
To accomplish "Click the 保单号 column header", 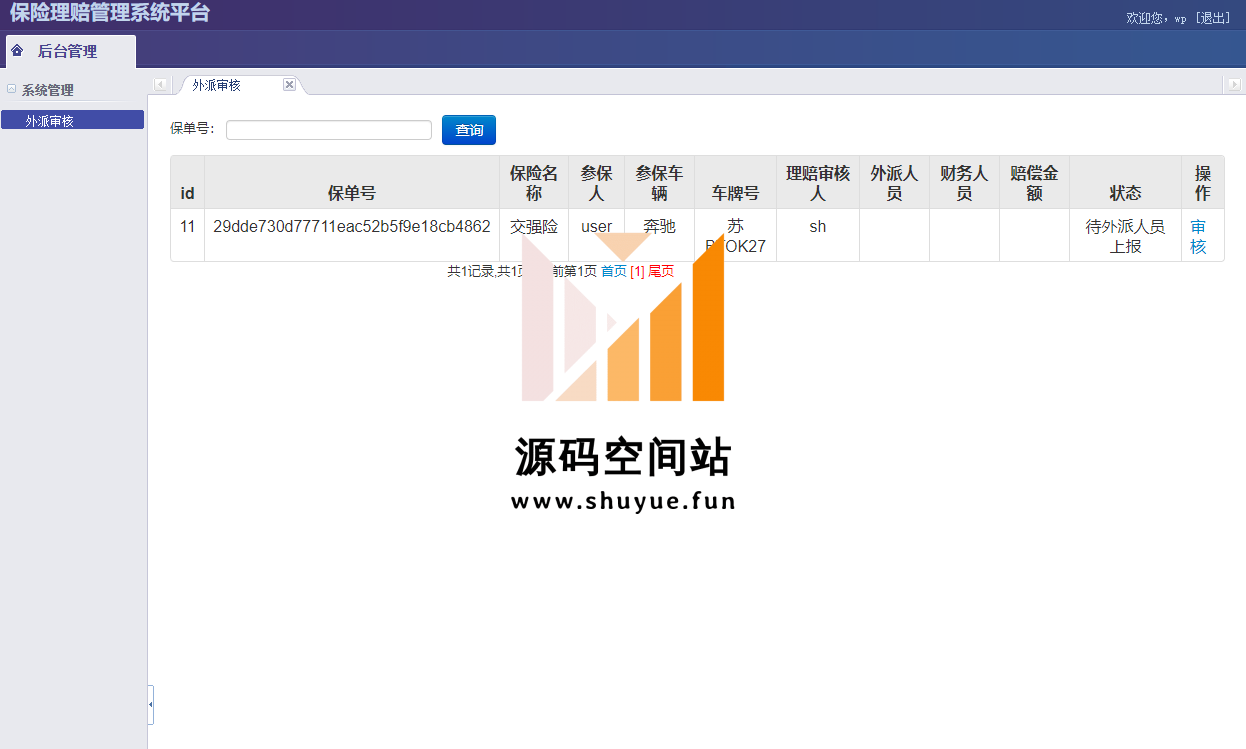I will tap(351, 193).
